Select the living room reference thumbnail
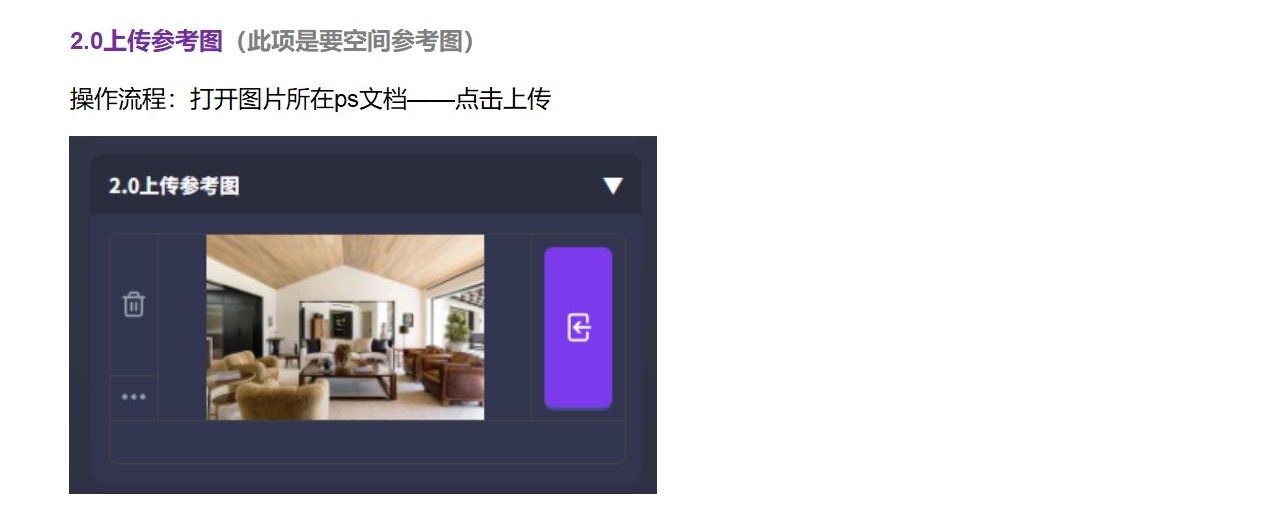Image resolution: width=1280 pixels, height=530 pixels. 345,327
